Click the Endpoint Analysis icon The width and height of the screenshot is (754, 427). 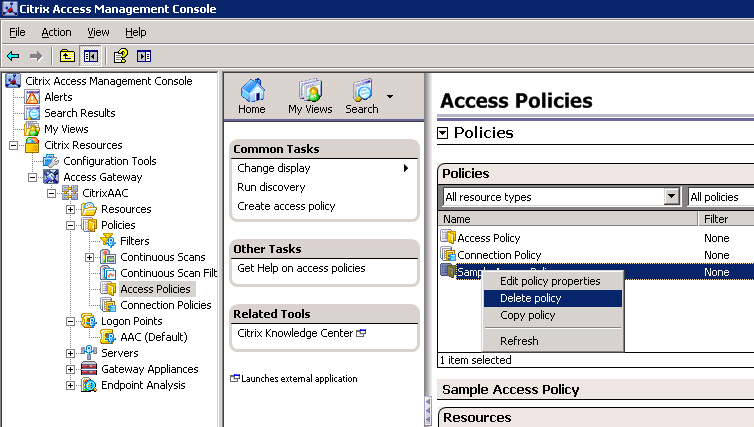pyautogui.click(x=89, y=385)
